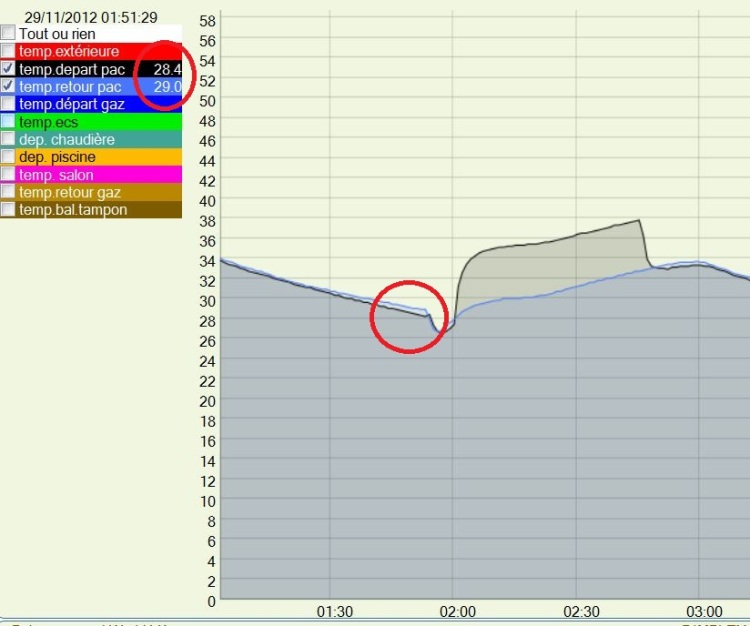Check the temp.retour gaz checkbox
Screen dimensions: 750x626
9,192
